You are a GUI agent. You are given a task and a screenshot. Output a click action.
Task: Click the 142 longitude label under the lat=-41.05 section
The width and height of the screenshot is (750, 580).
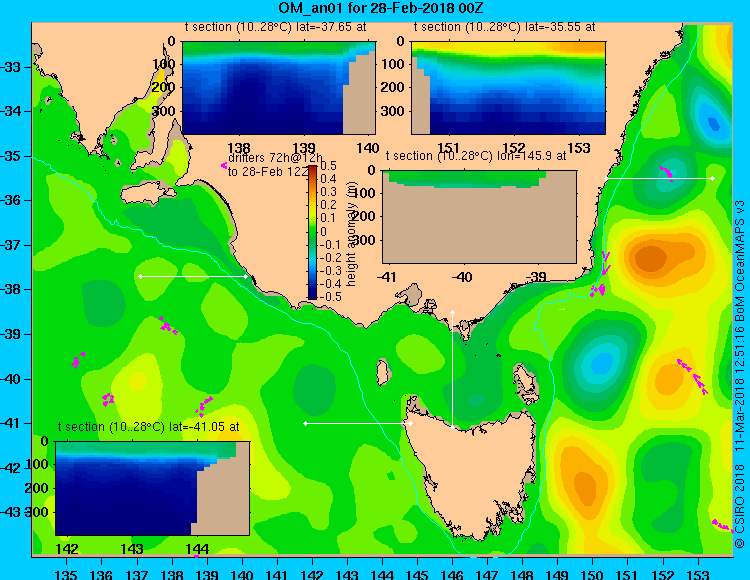[67, 549]
